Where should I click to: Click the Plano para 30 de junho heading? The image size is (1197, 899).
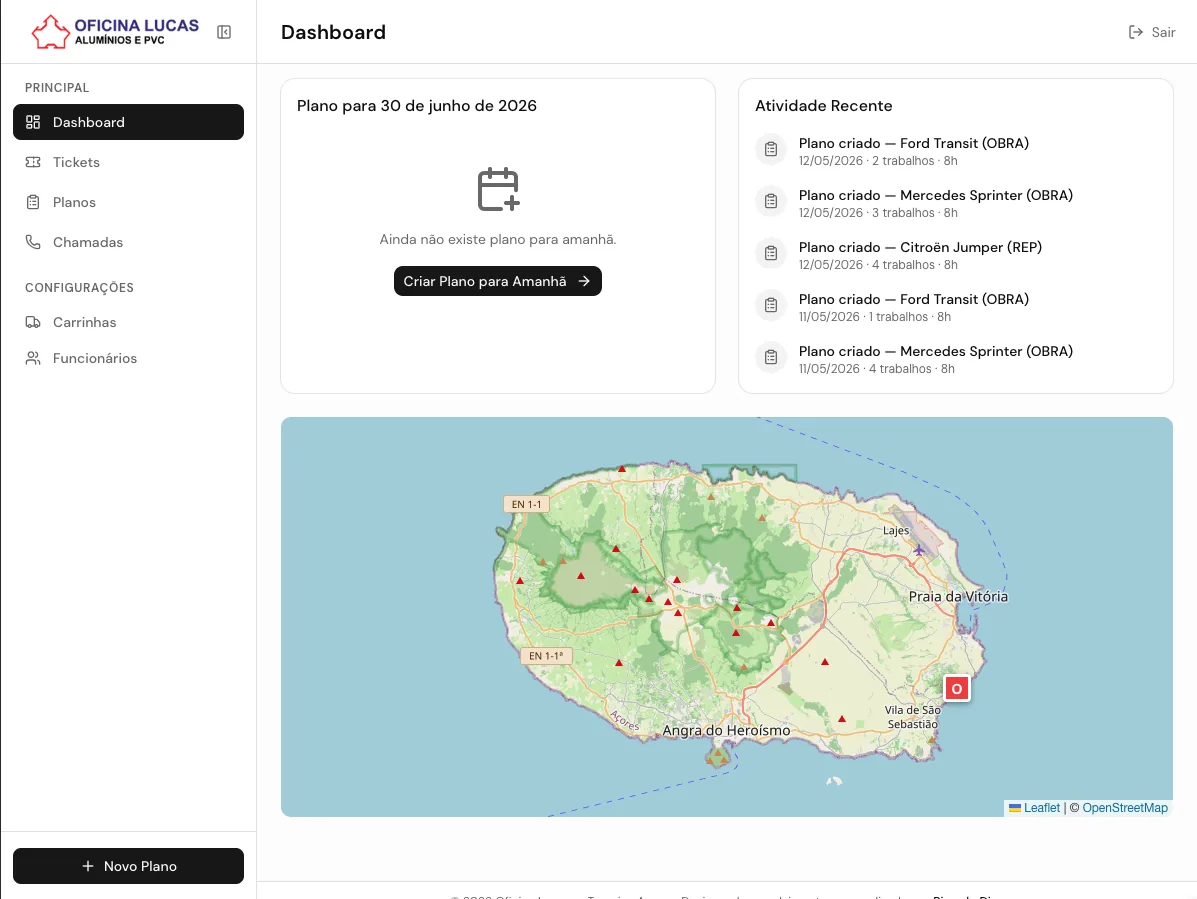417,106
